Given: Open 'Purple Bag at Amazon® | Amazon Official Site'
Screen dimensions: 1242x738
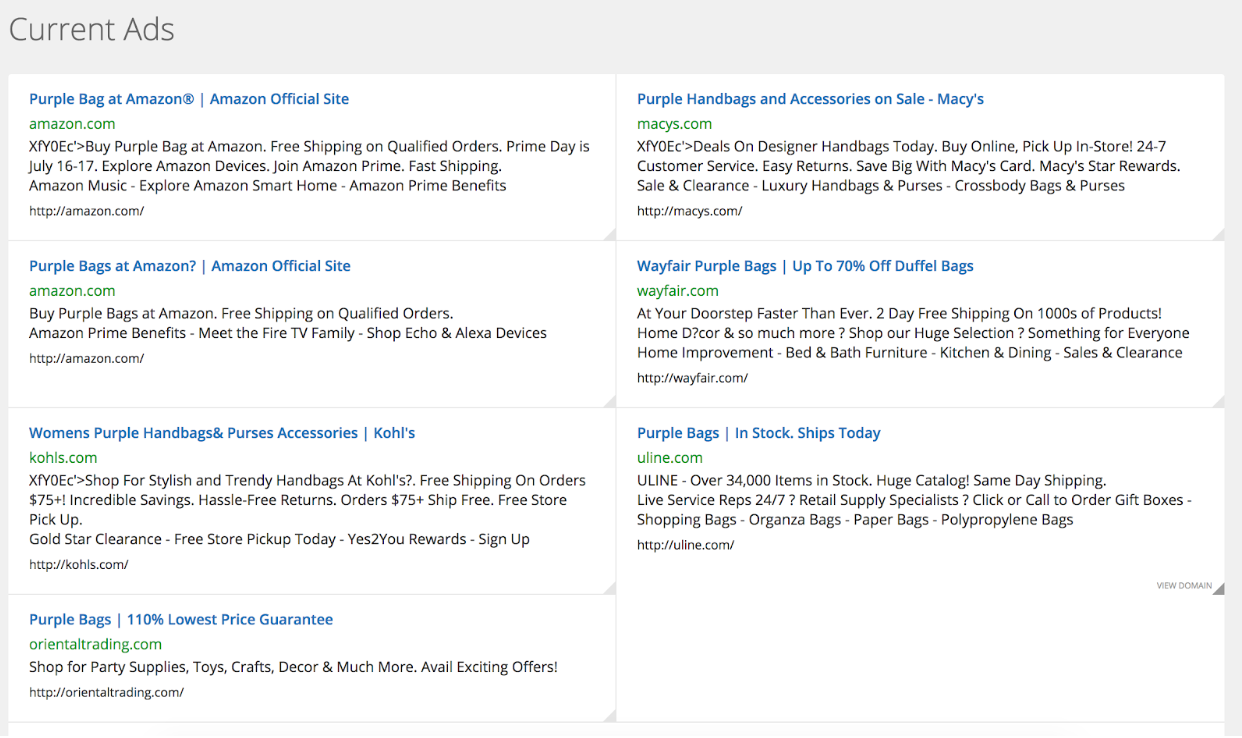Looking at the screenshot, I should click(x=189, y=99).
